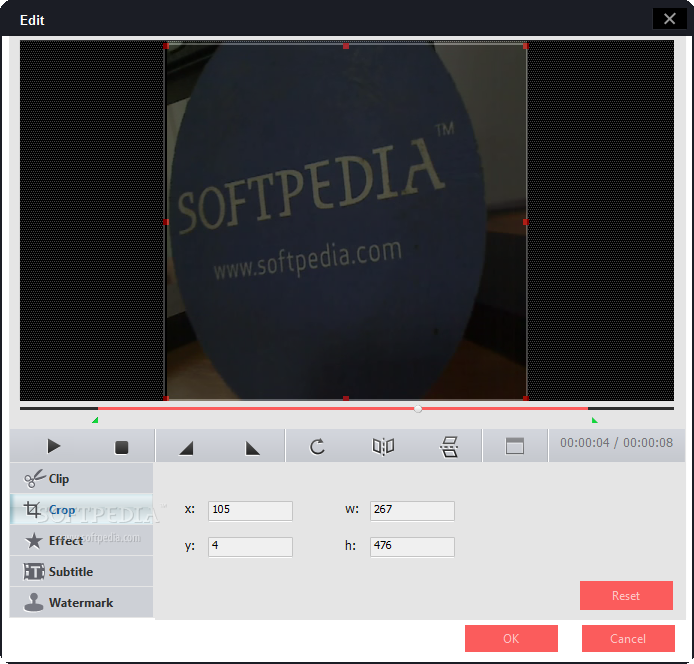Viewport: 694px width, 664px height.
Task: Go to the Watermark tab
Action: click(81, 602)
